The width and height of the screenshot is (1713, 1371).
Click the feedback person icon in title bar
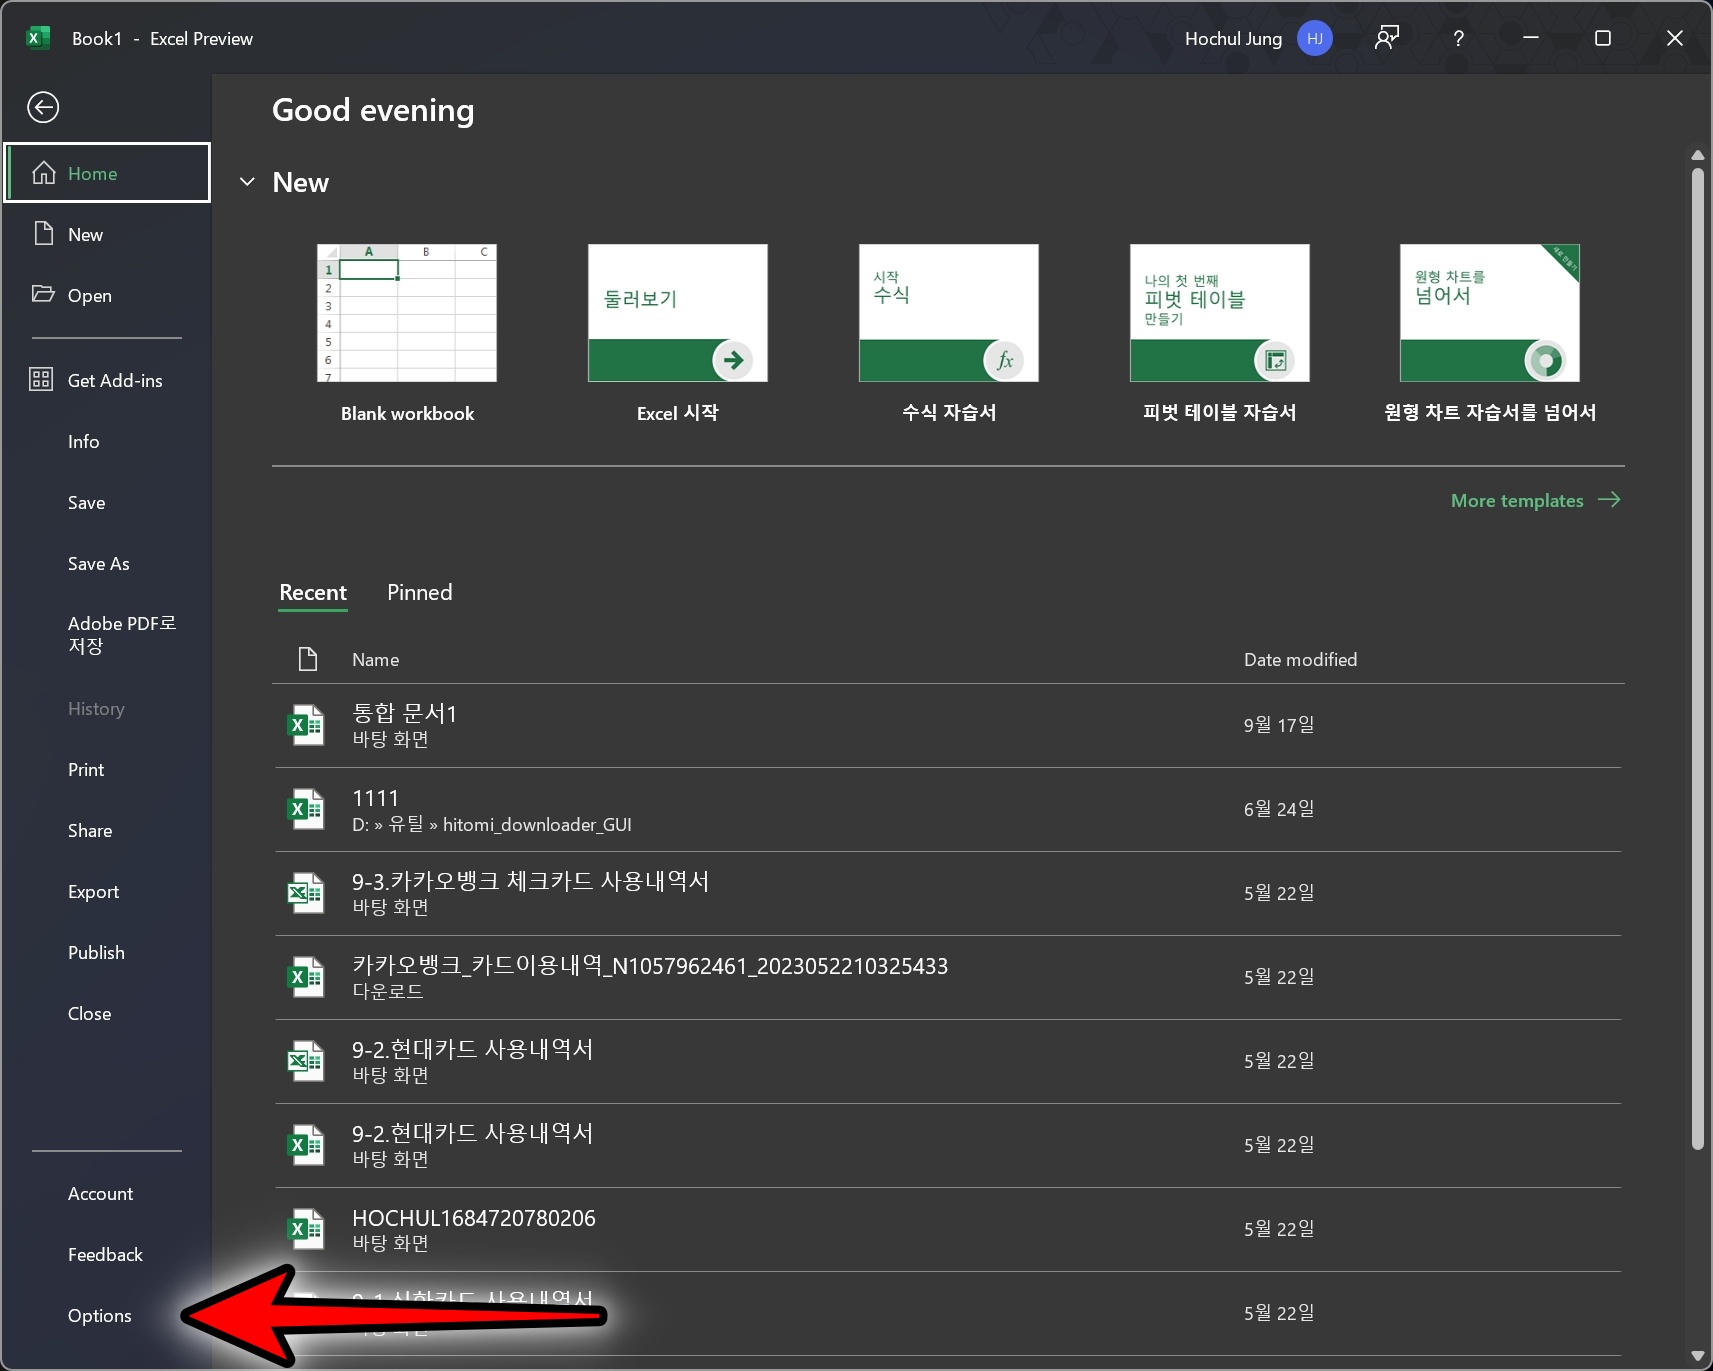click(1387, 38)
